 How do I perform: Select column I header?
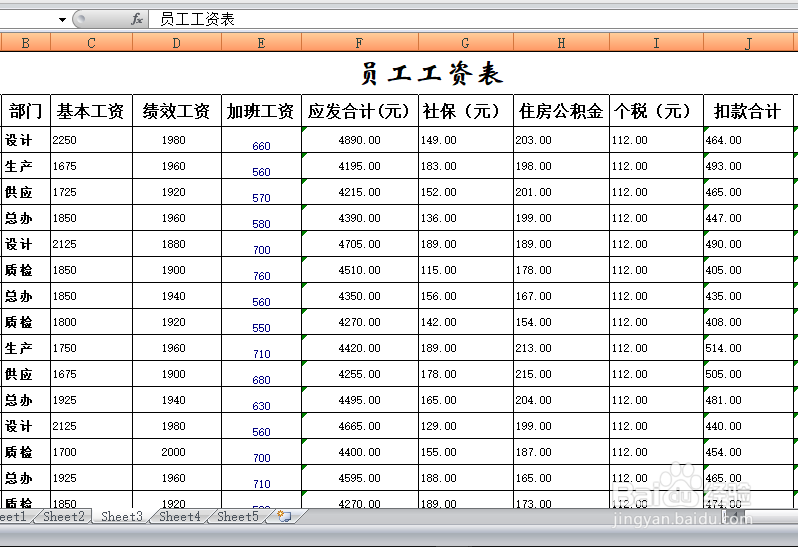(656, 43)
